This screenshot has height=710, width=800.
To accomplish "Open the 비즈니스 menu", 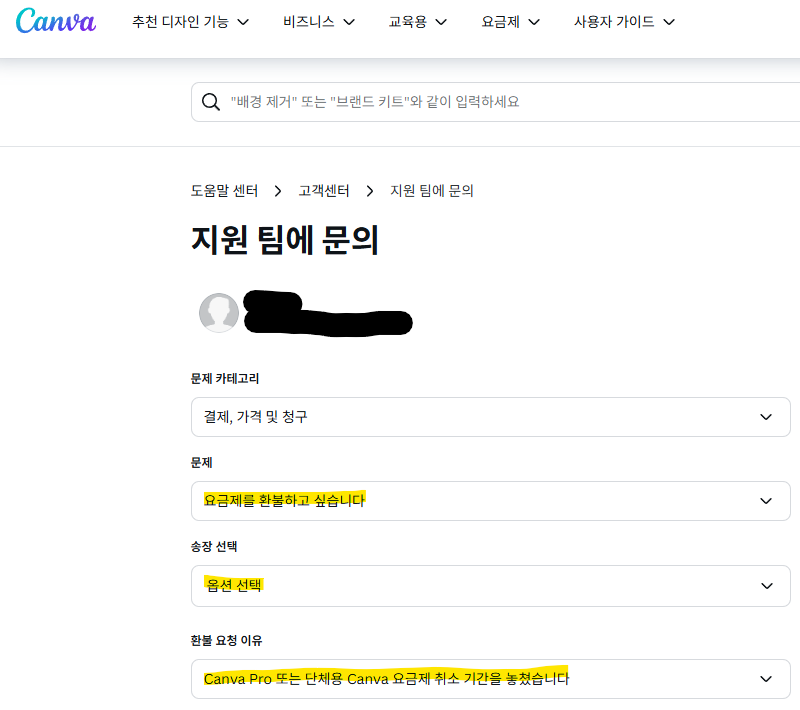I will coord(319,22).
